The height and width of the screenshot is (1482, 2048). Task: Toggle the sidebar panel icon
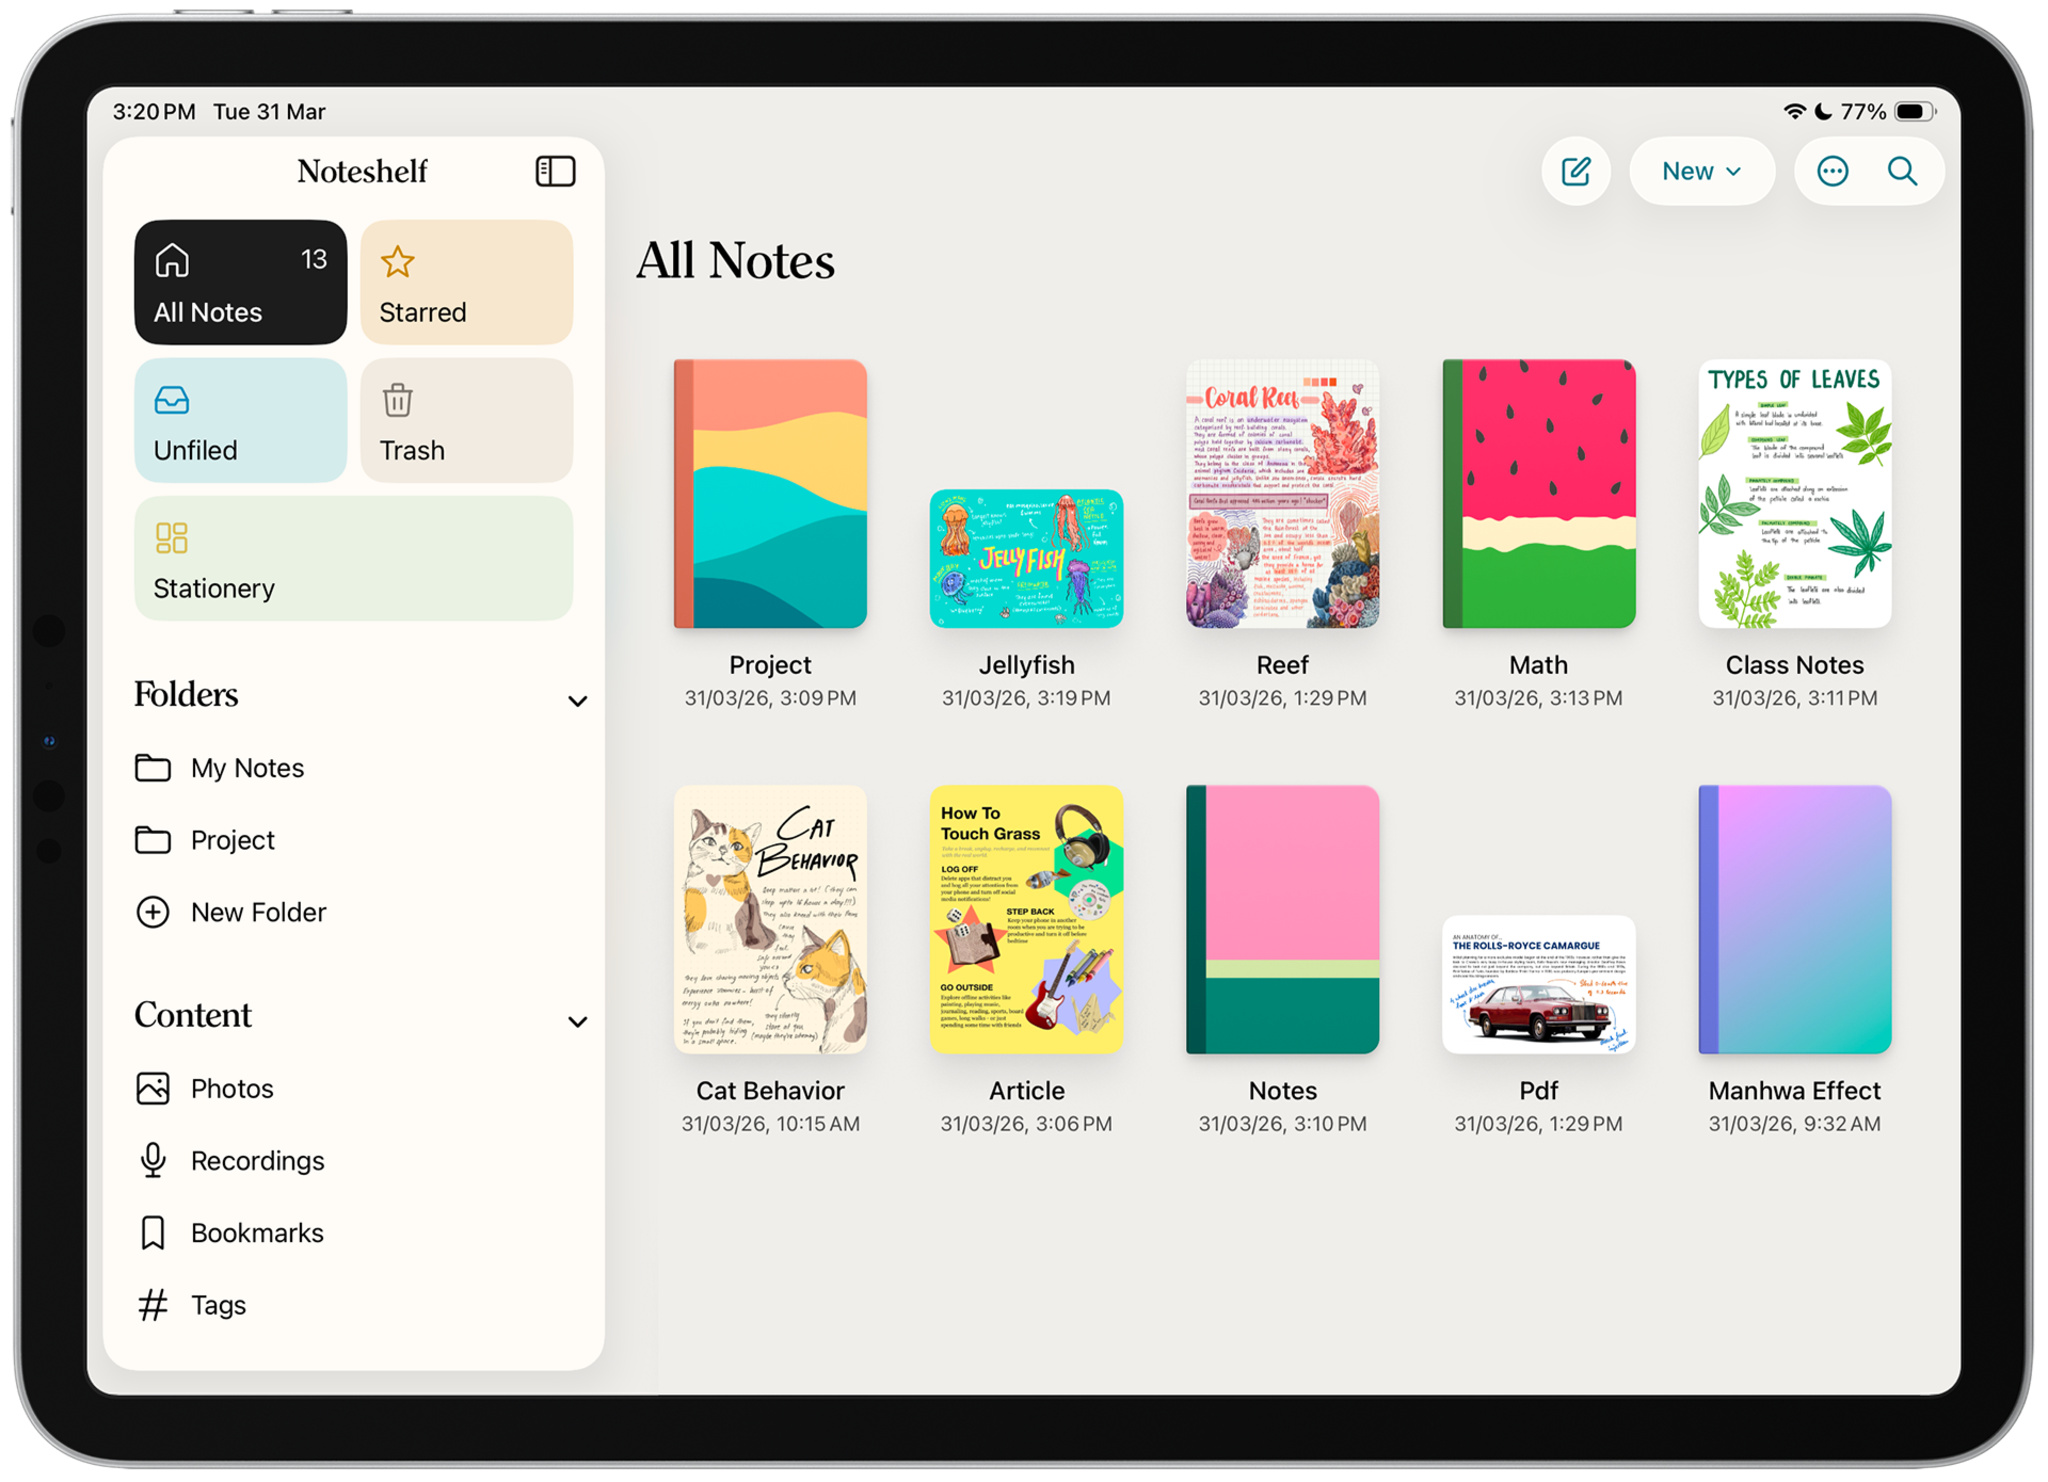point(555,171)
